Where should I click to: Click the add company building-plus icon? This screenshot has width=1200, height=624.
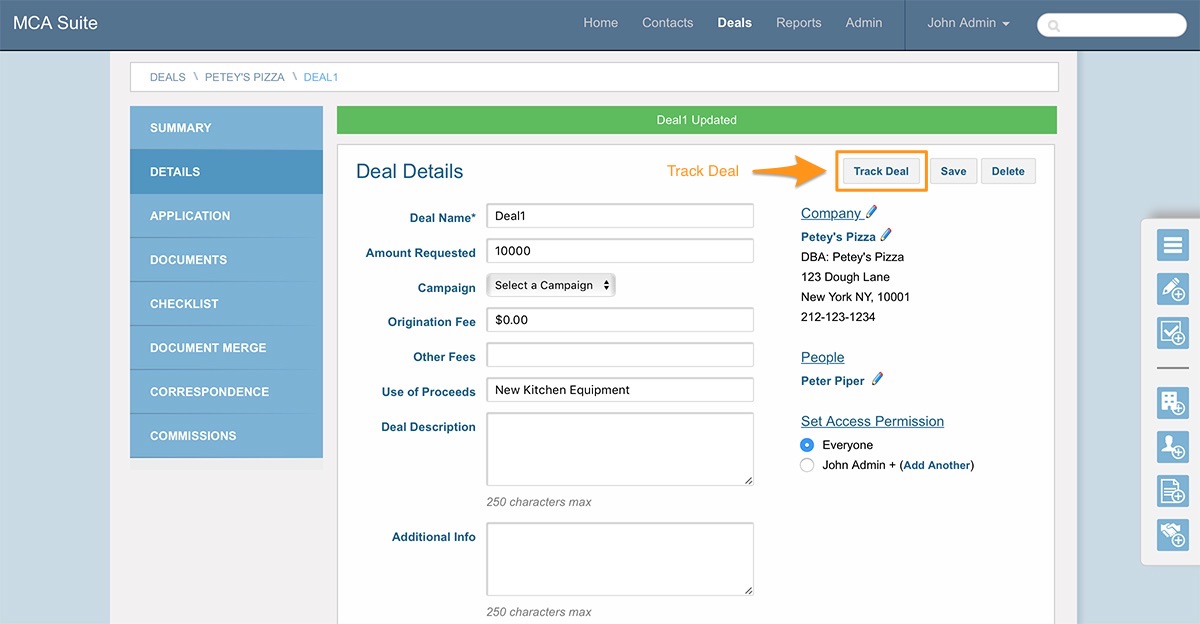coord(1172,403)
